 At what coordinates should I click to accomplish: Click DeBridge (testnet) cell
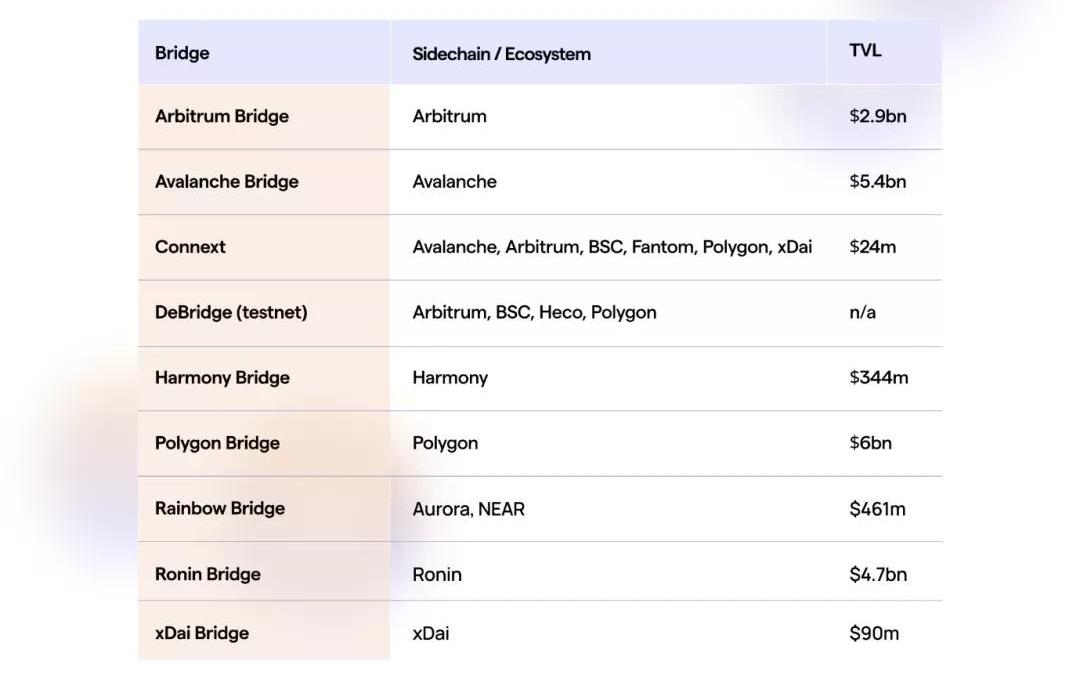[231, 313]
